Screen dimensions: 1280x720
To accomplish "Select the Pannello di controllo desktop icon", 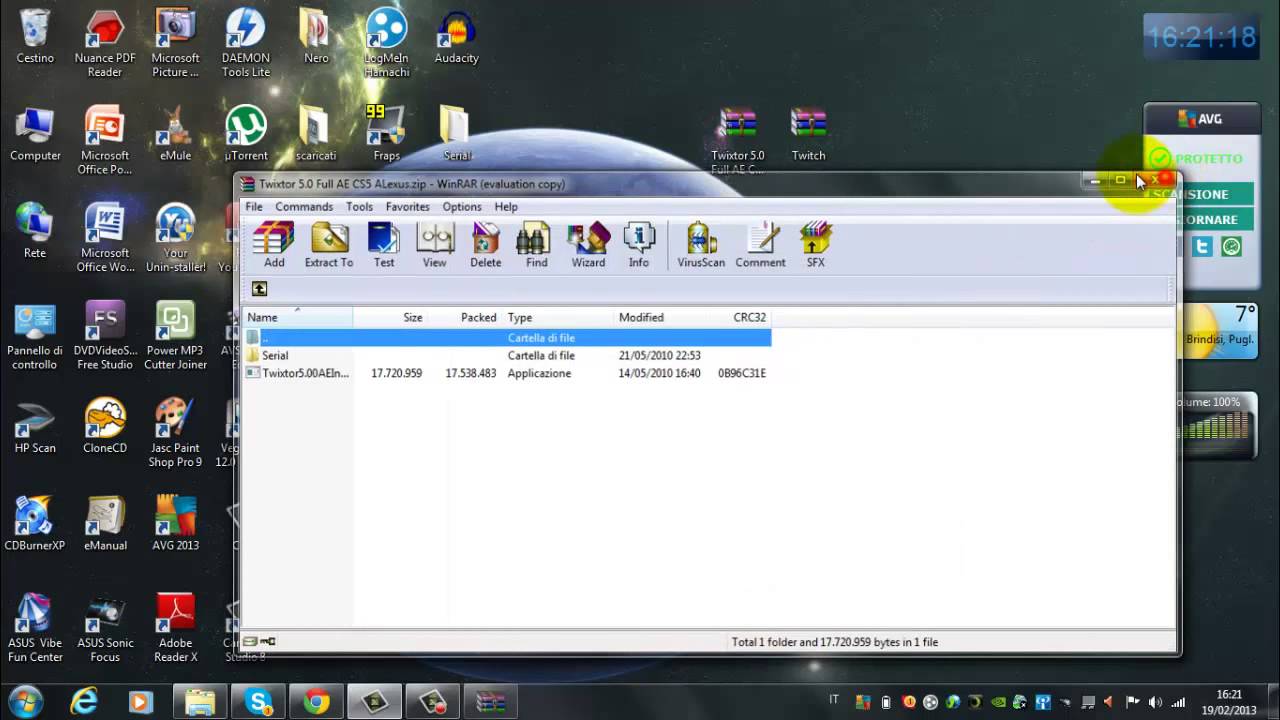I will click(x=35, y=335).
